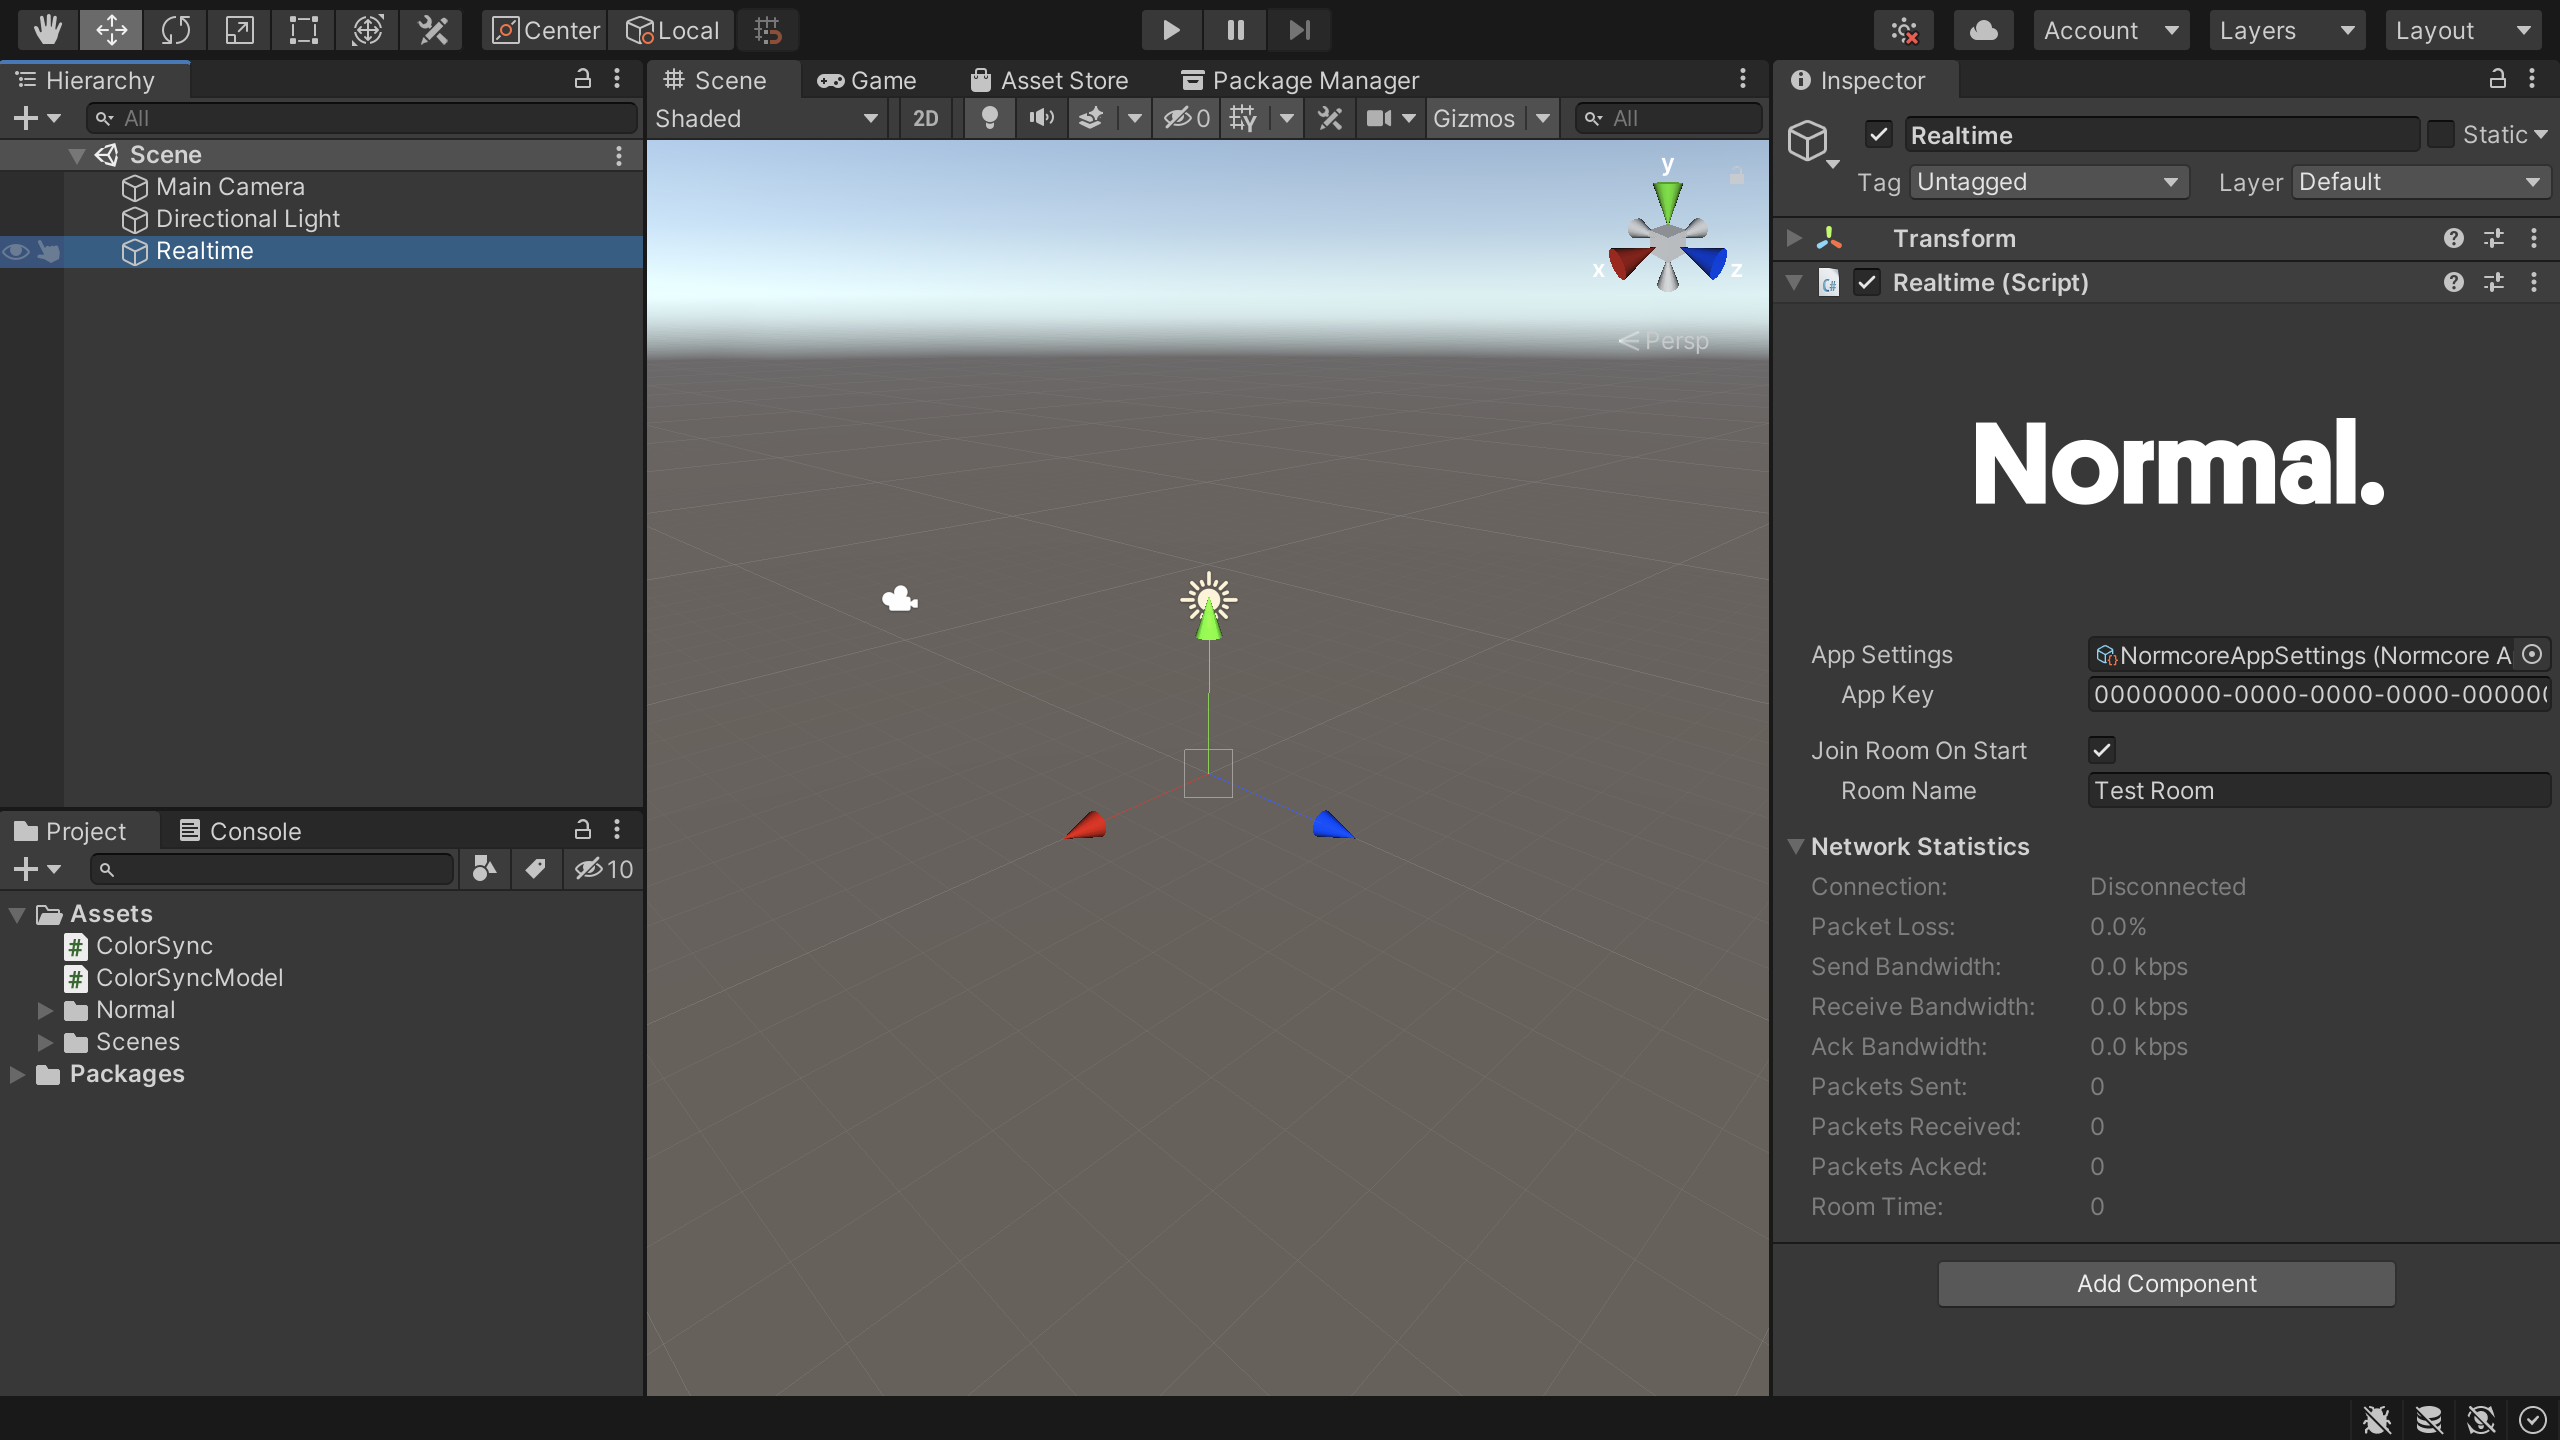Viewport: 2560px width, 1440px height.
Task: Toggle scene audio speaker icon
Action: click(x=1041, y=118)
